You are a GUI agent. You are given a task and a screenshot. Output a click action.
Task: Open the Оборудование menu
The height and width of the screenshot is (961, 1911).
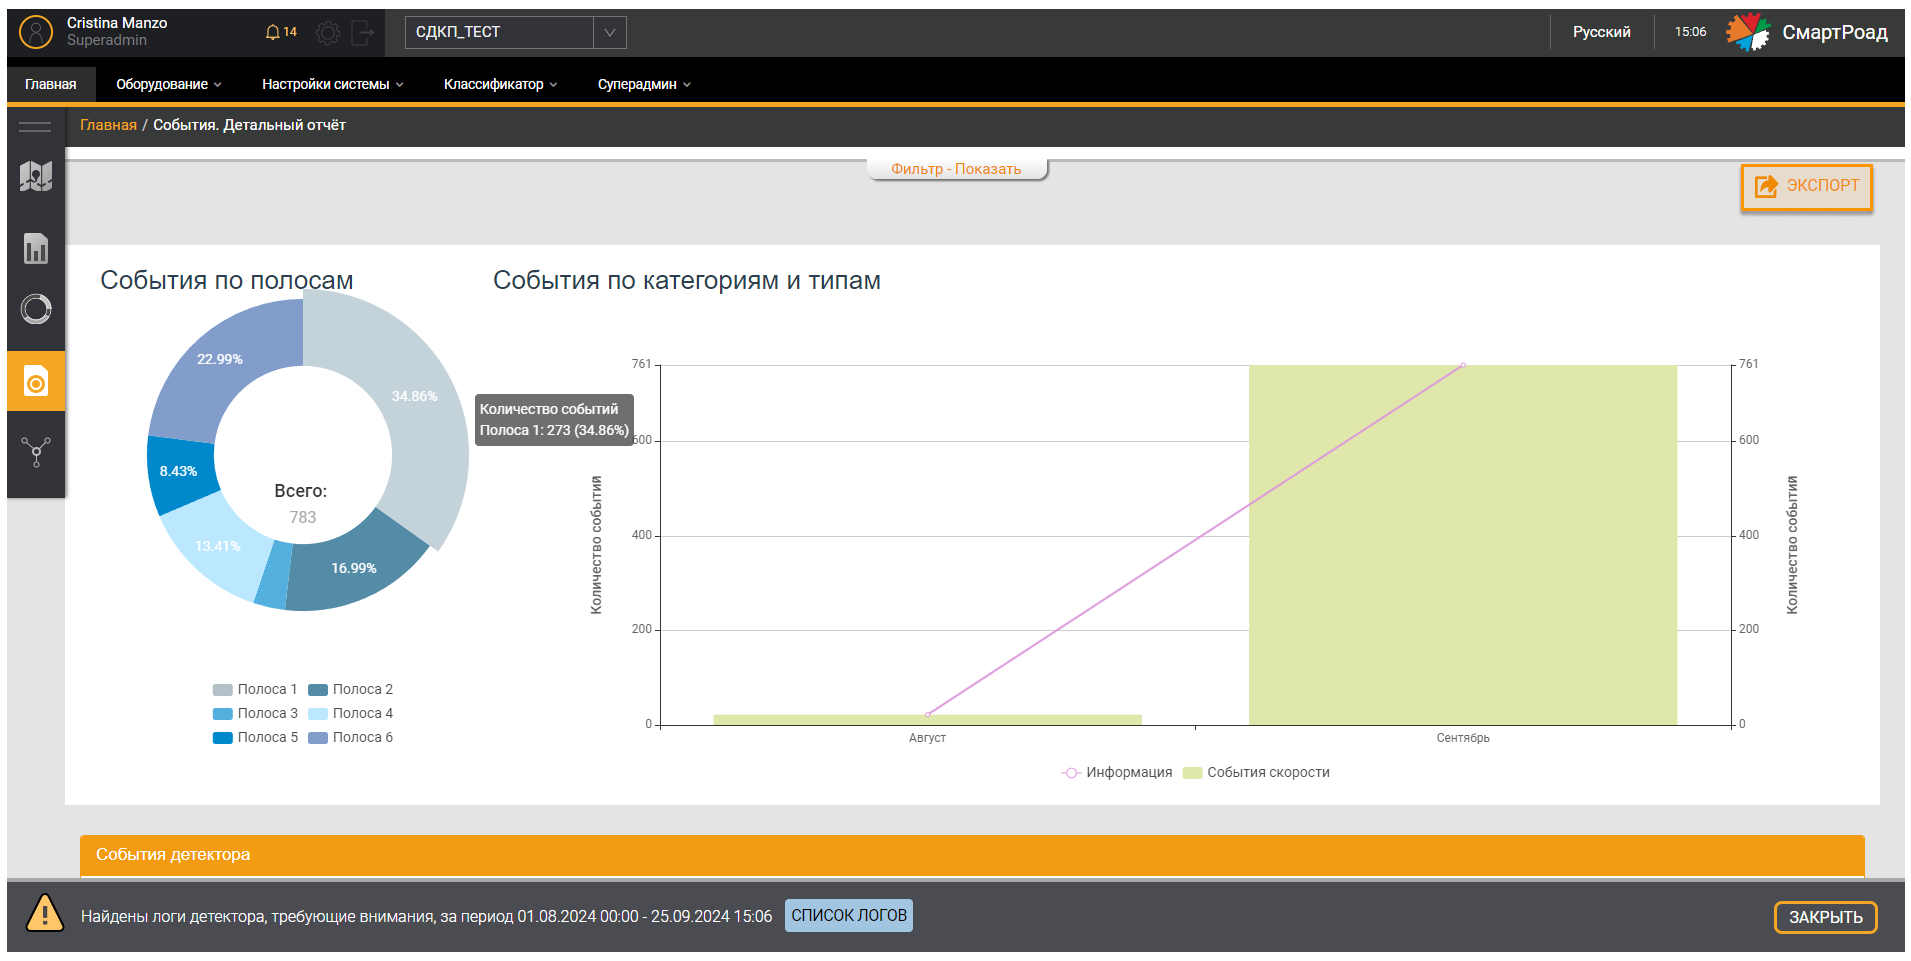coord(169,84)
